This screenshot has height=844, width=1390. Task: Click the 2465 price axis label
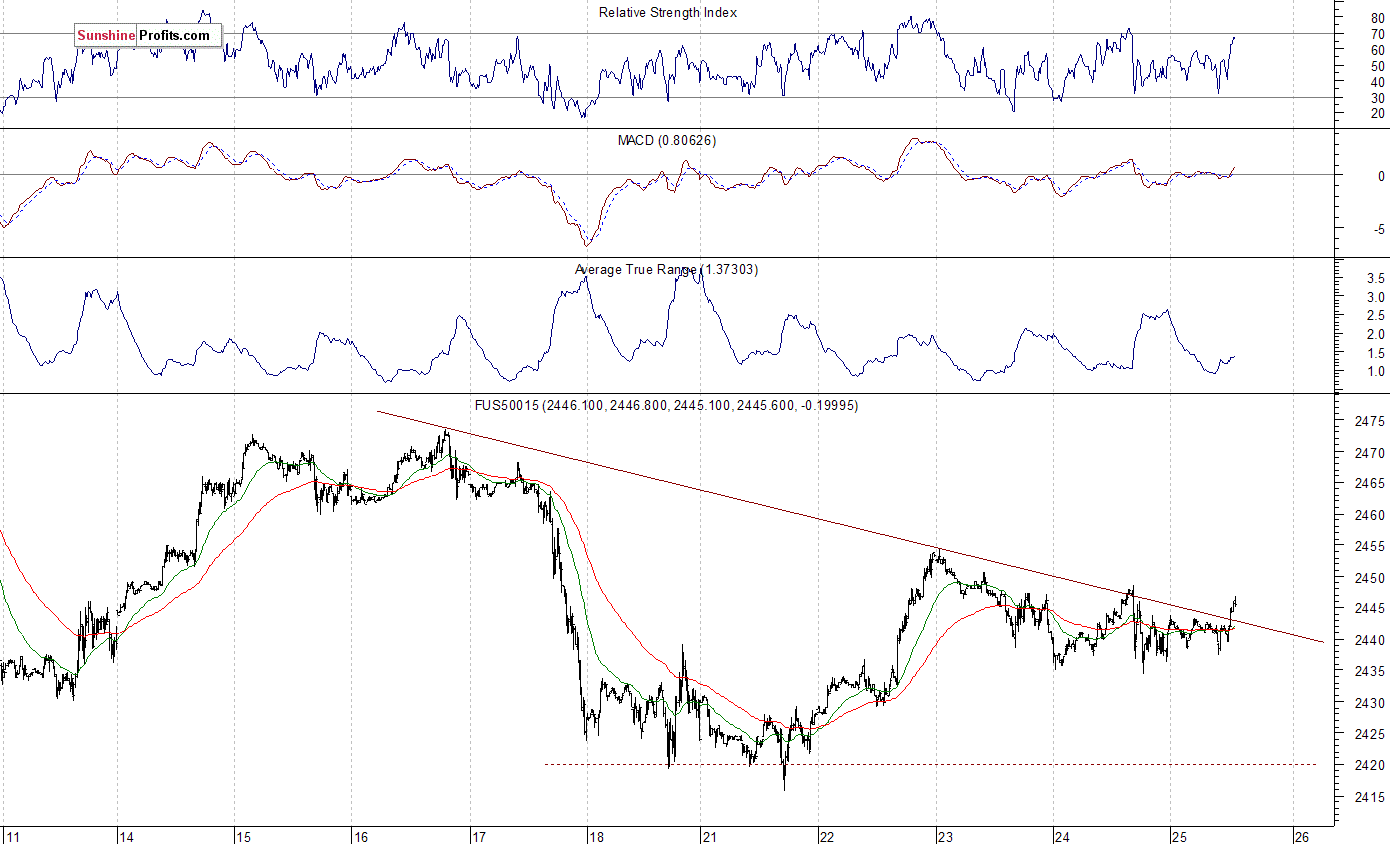point(1370,484)
